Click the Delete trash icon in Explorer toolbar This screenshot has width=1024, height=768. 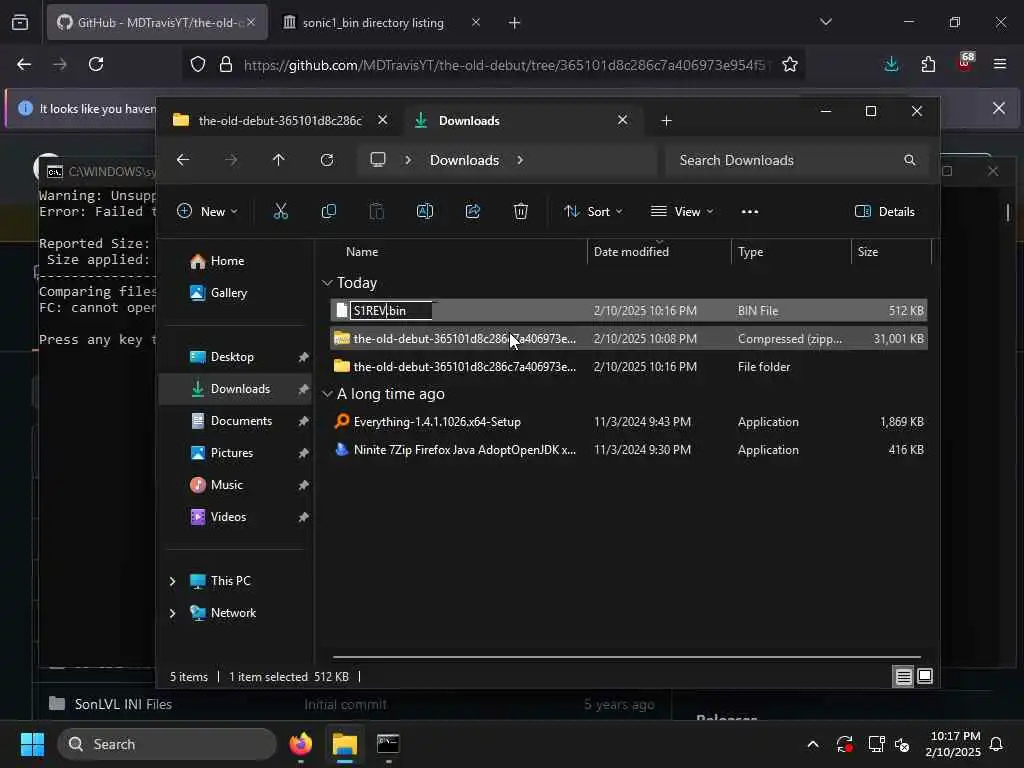coord(520,211)
